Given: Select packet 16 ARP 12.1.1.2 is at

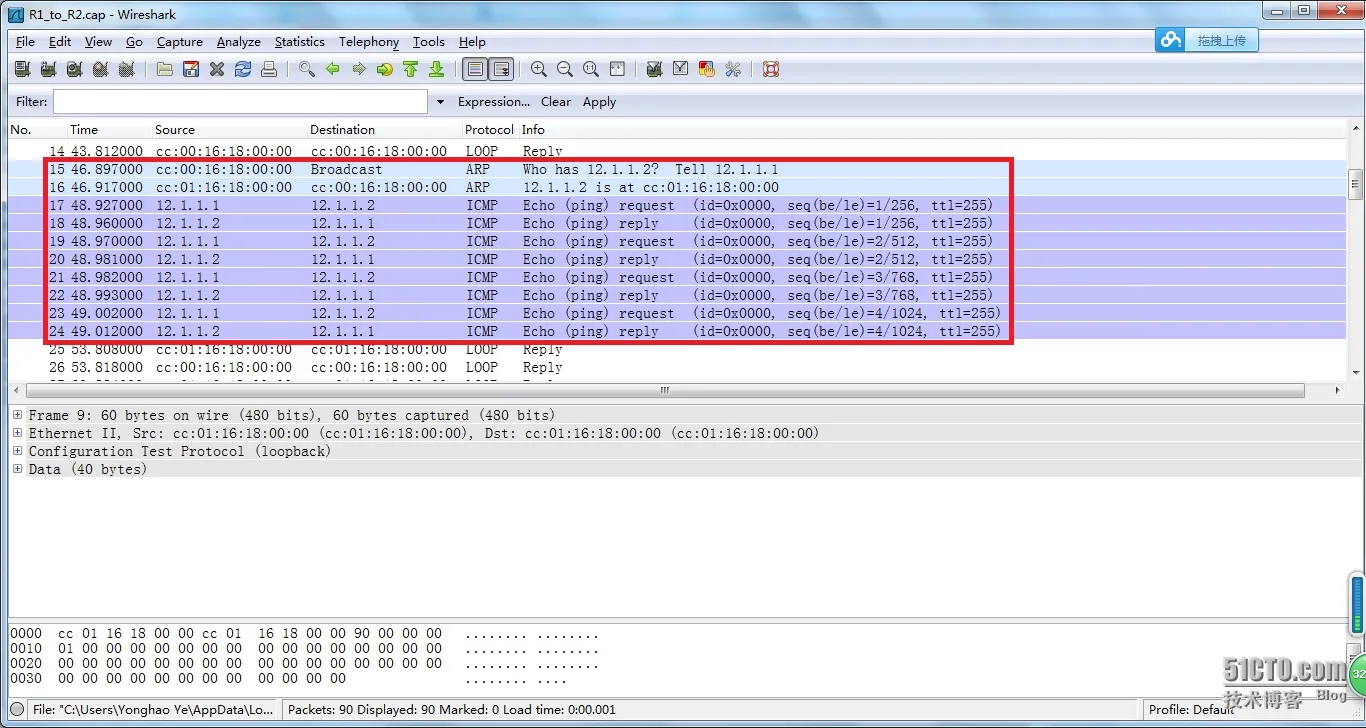Looking at the screenshot, I should coord(677,188).
